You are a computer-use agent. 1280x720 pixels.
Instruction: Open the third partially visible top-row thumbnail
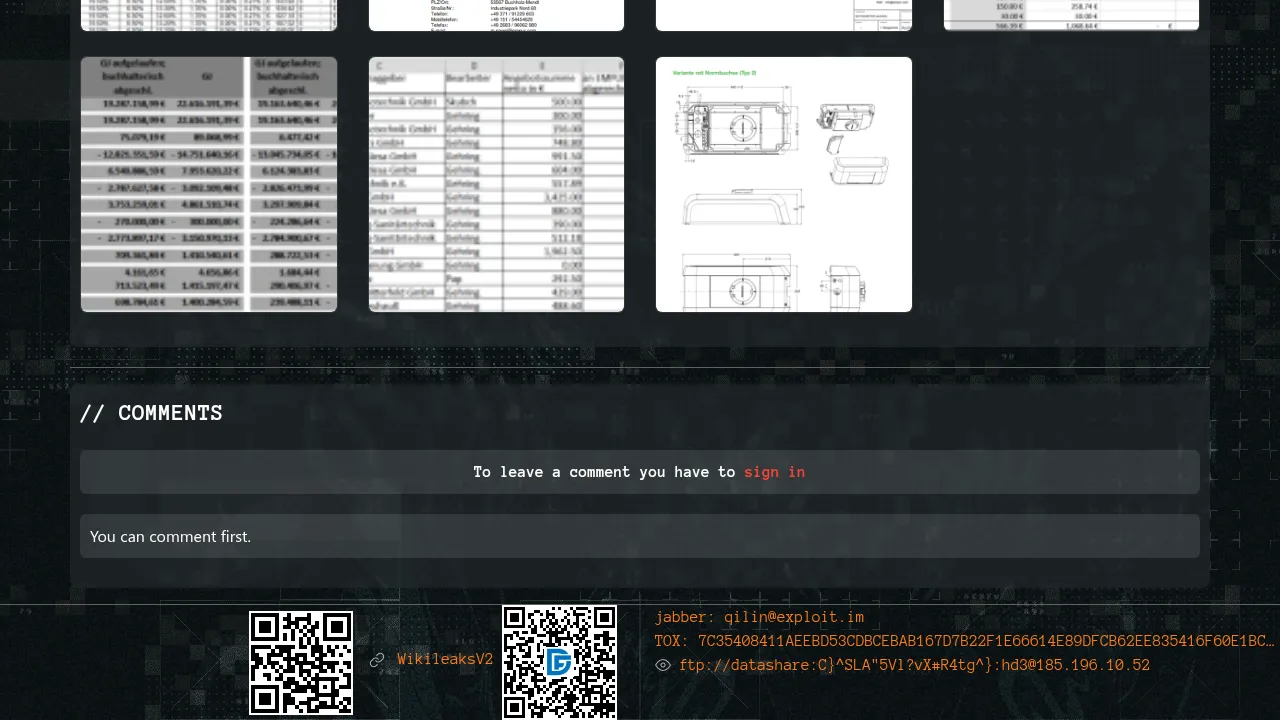[x=784, y=15]
